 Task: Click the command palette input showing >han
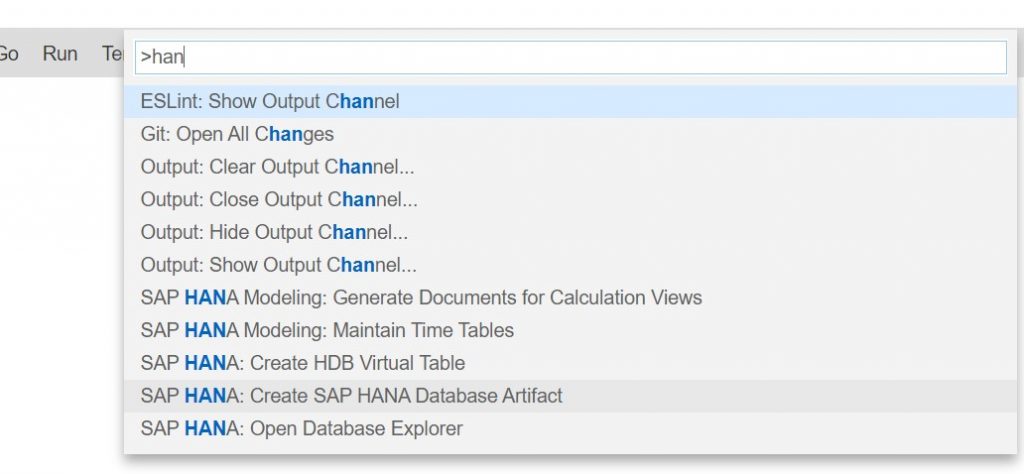[x=571, y=57]
